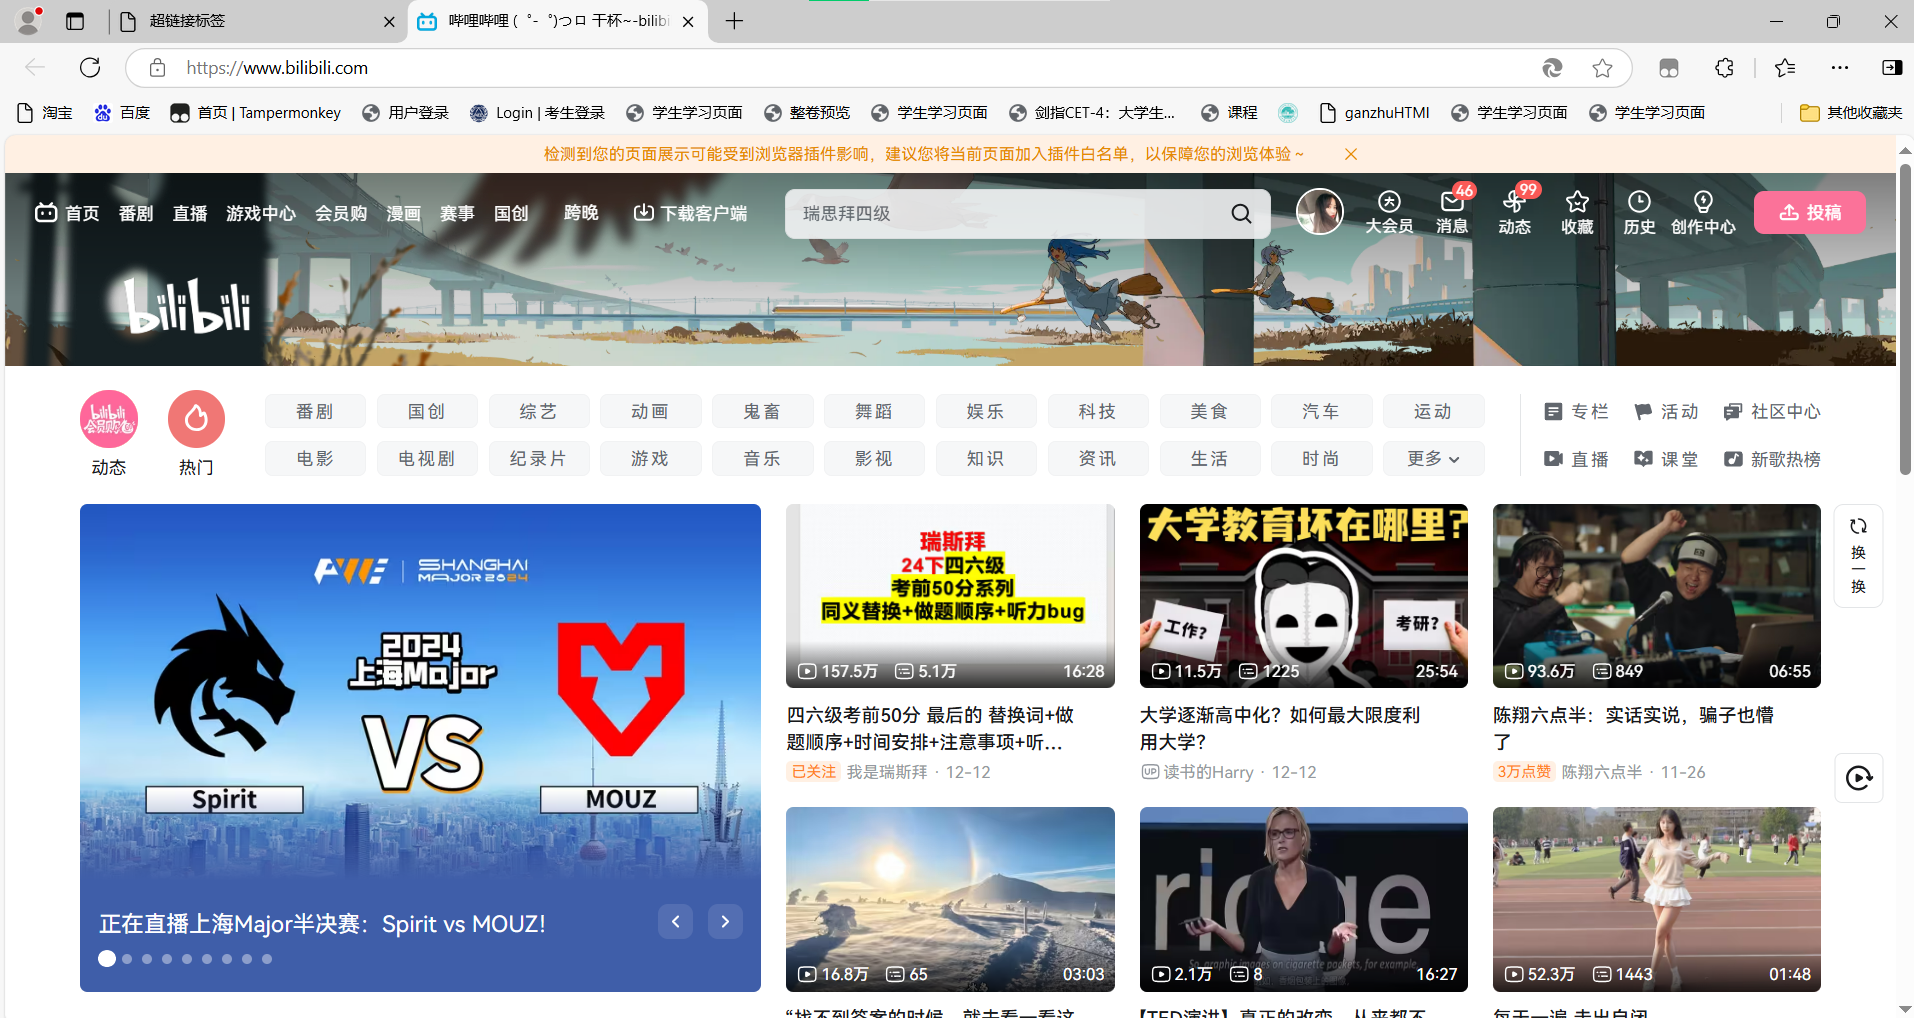Click the 投稿 upload button
Viewport: 1914px width, 1018px height.
point(1810,212)
